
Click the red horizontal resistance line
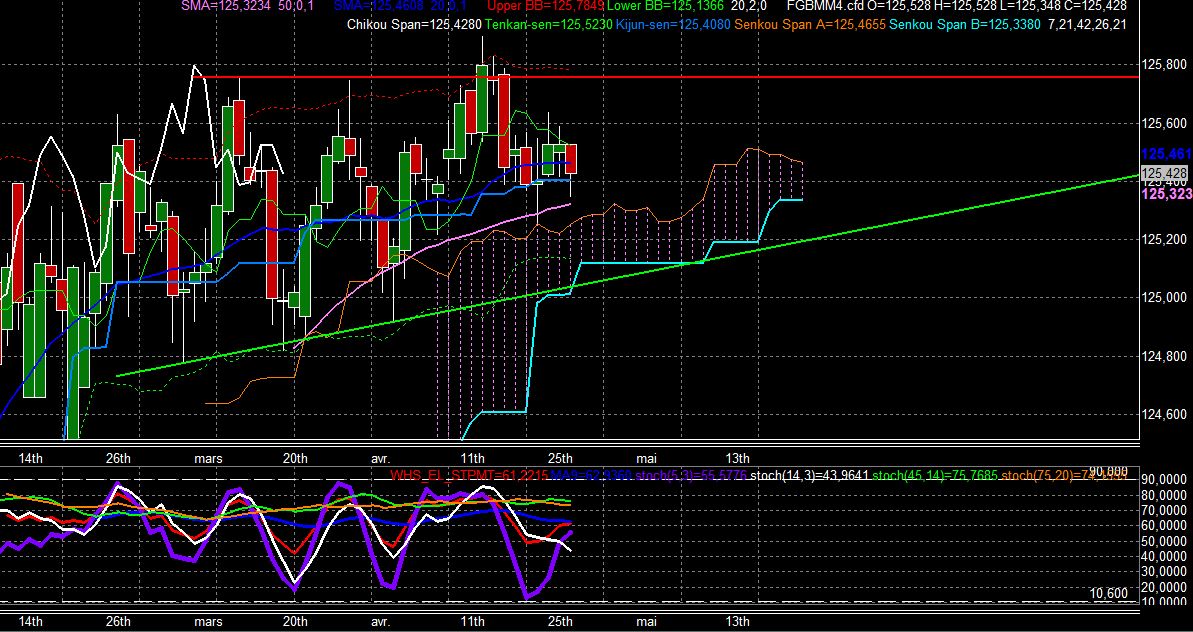[x=666, y=77]
